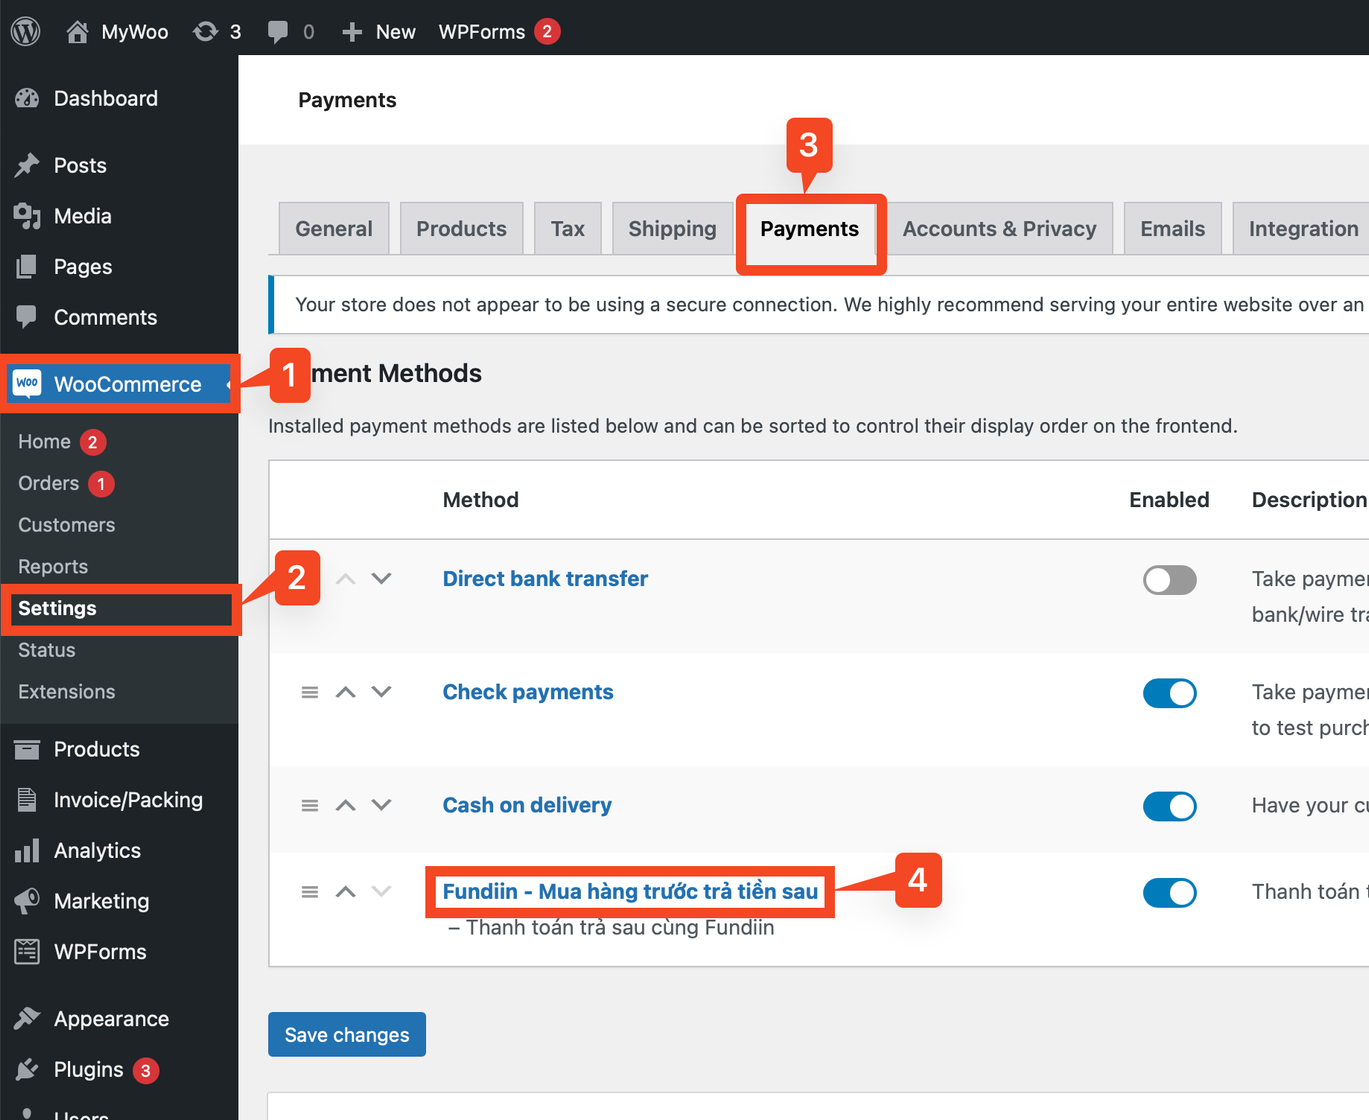Grab the drag handle for Cash on delivery
This screenshot has width=1369, height=1120.
pos(310,805)
